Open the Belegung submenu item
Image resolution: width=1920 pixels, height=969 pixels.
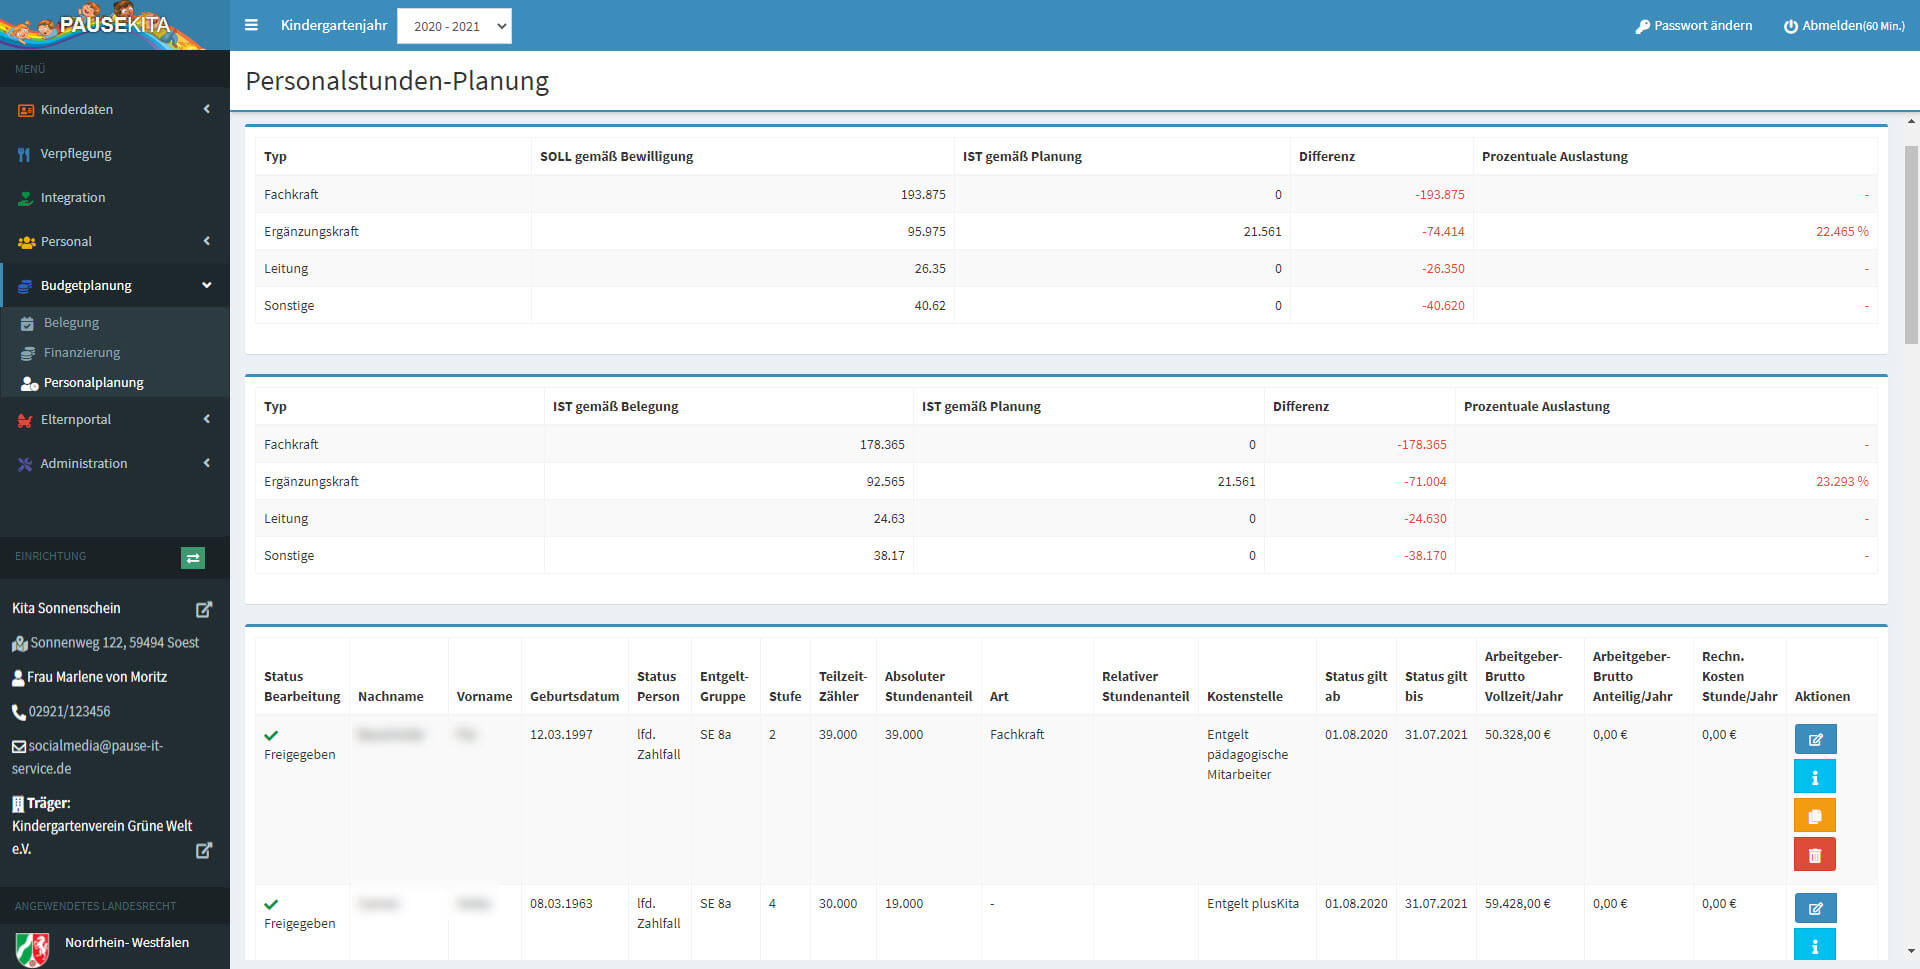[x=71, y=323]
